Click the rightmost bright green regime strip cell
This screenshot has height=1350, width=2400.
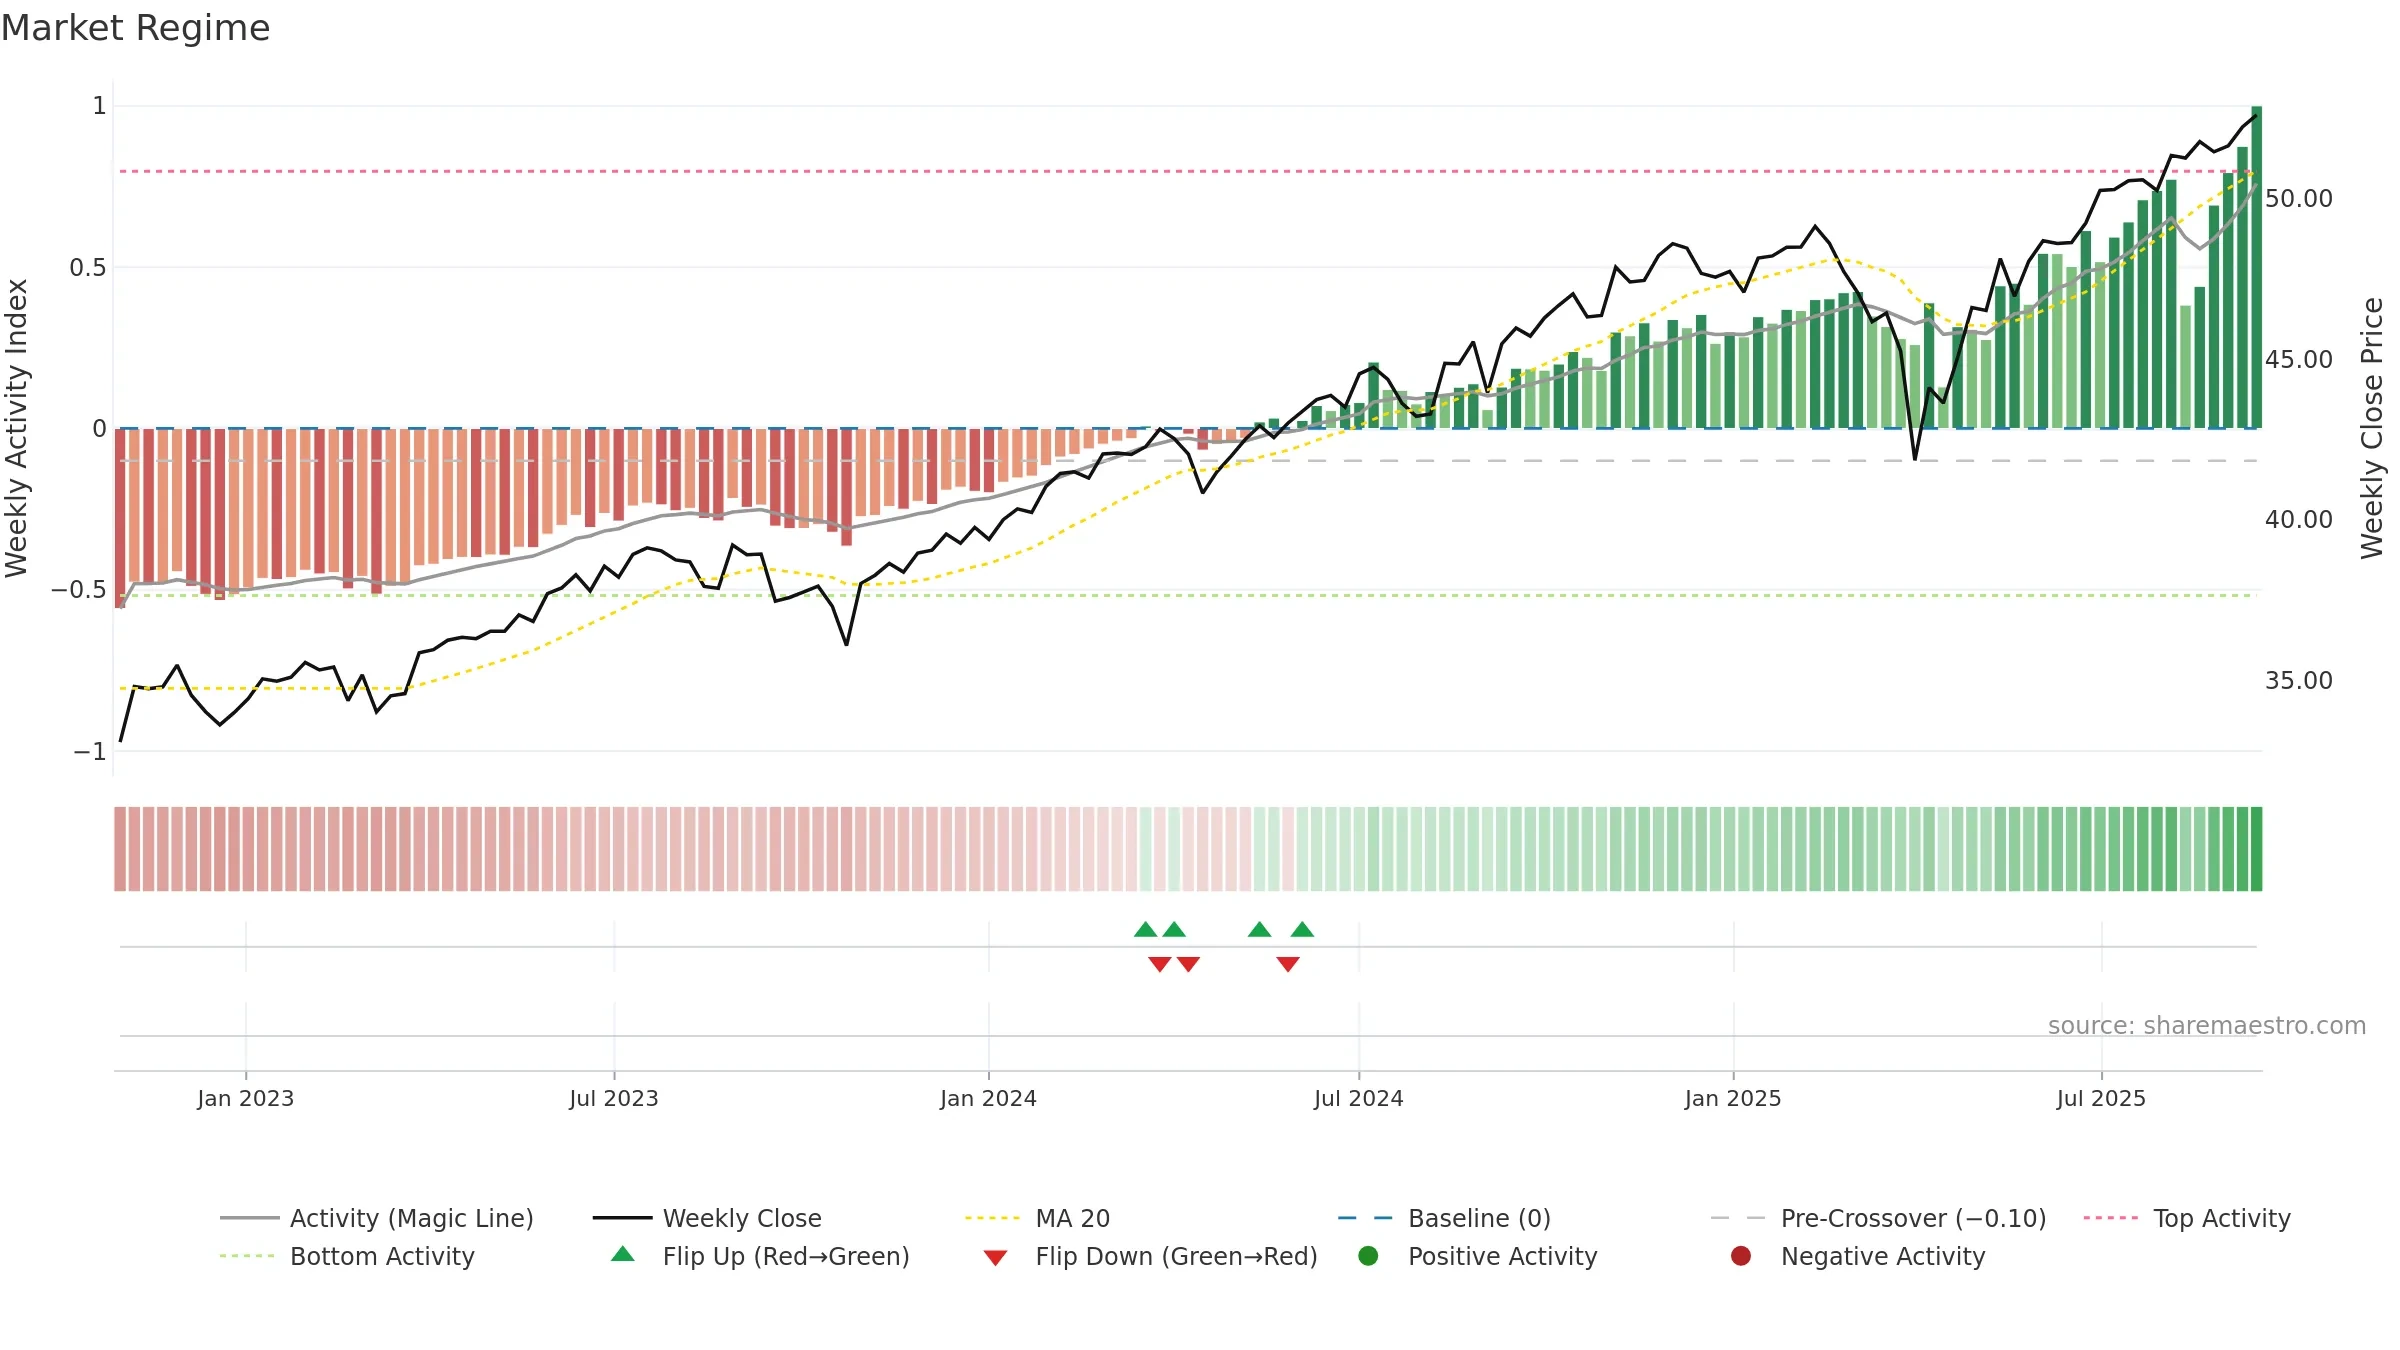point(2257,849)
